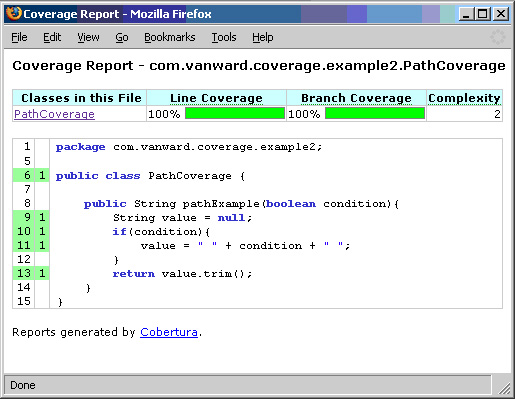
Task: Click the Line Coverage column header
Action: click(216, 98)
